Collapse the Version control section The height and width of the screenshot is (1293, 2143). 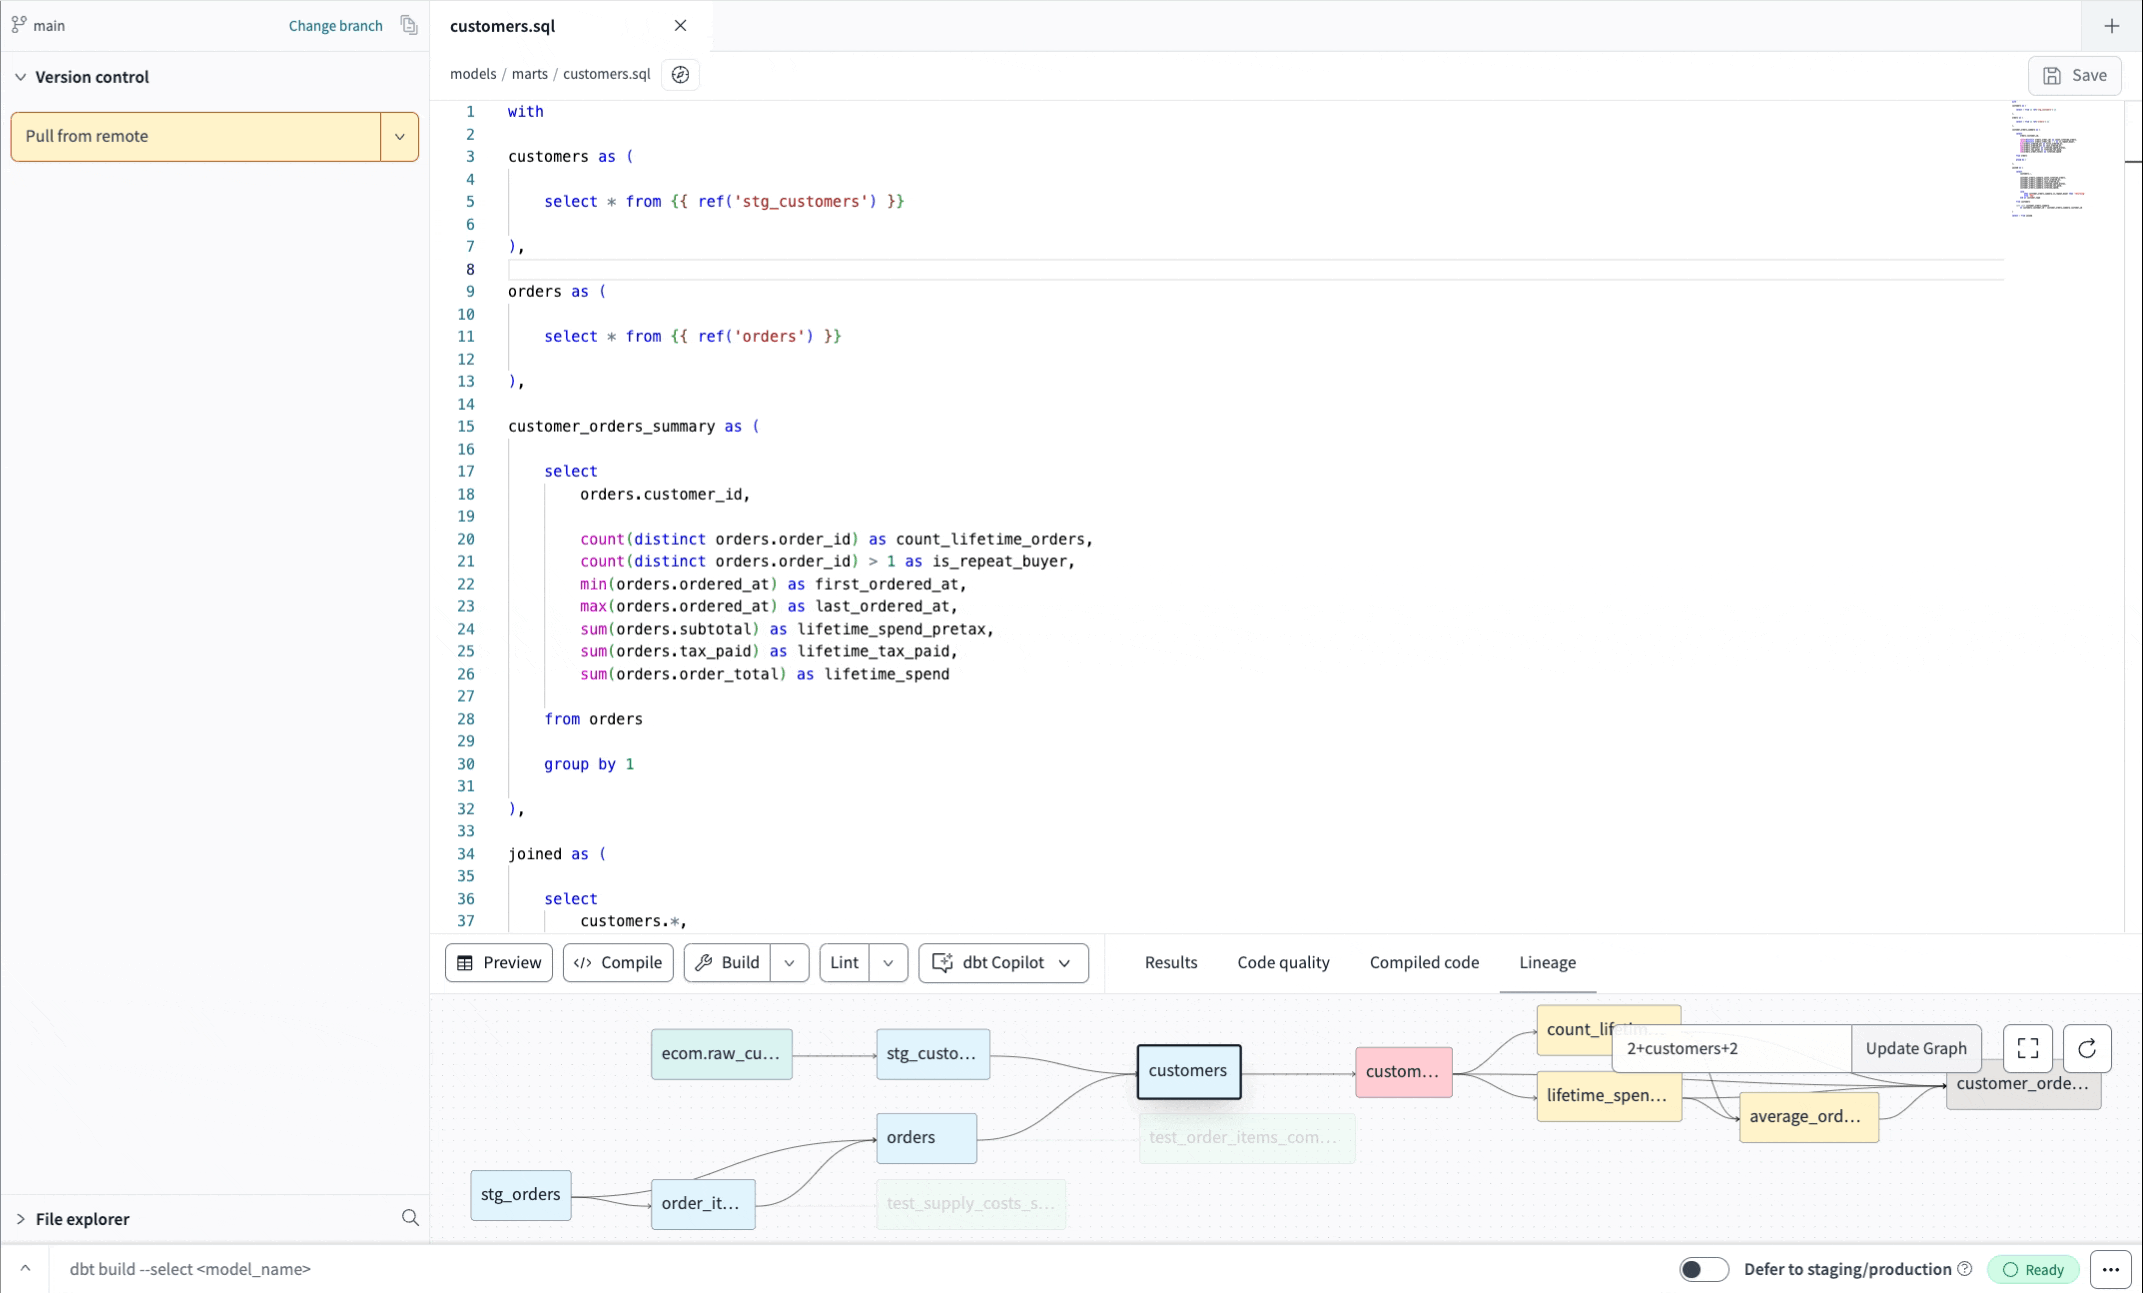click(21, 76)
